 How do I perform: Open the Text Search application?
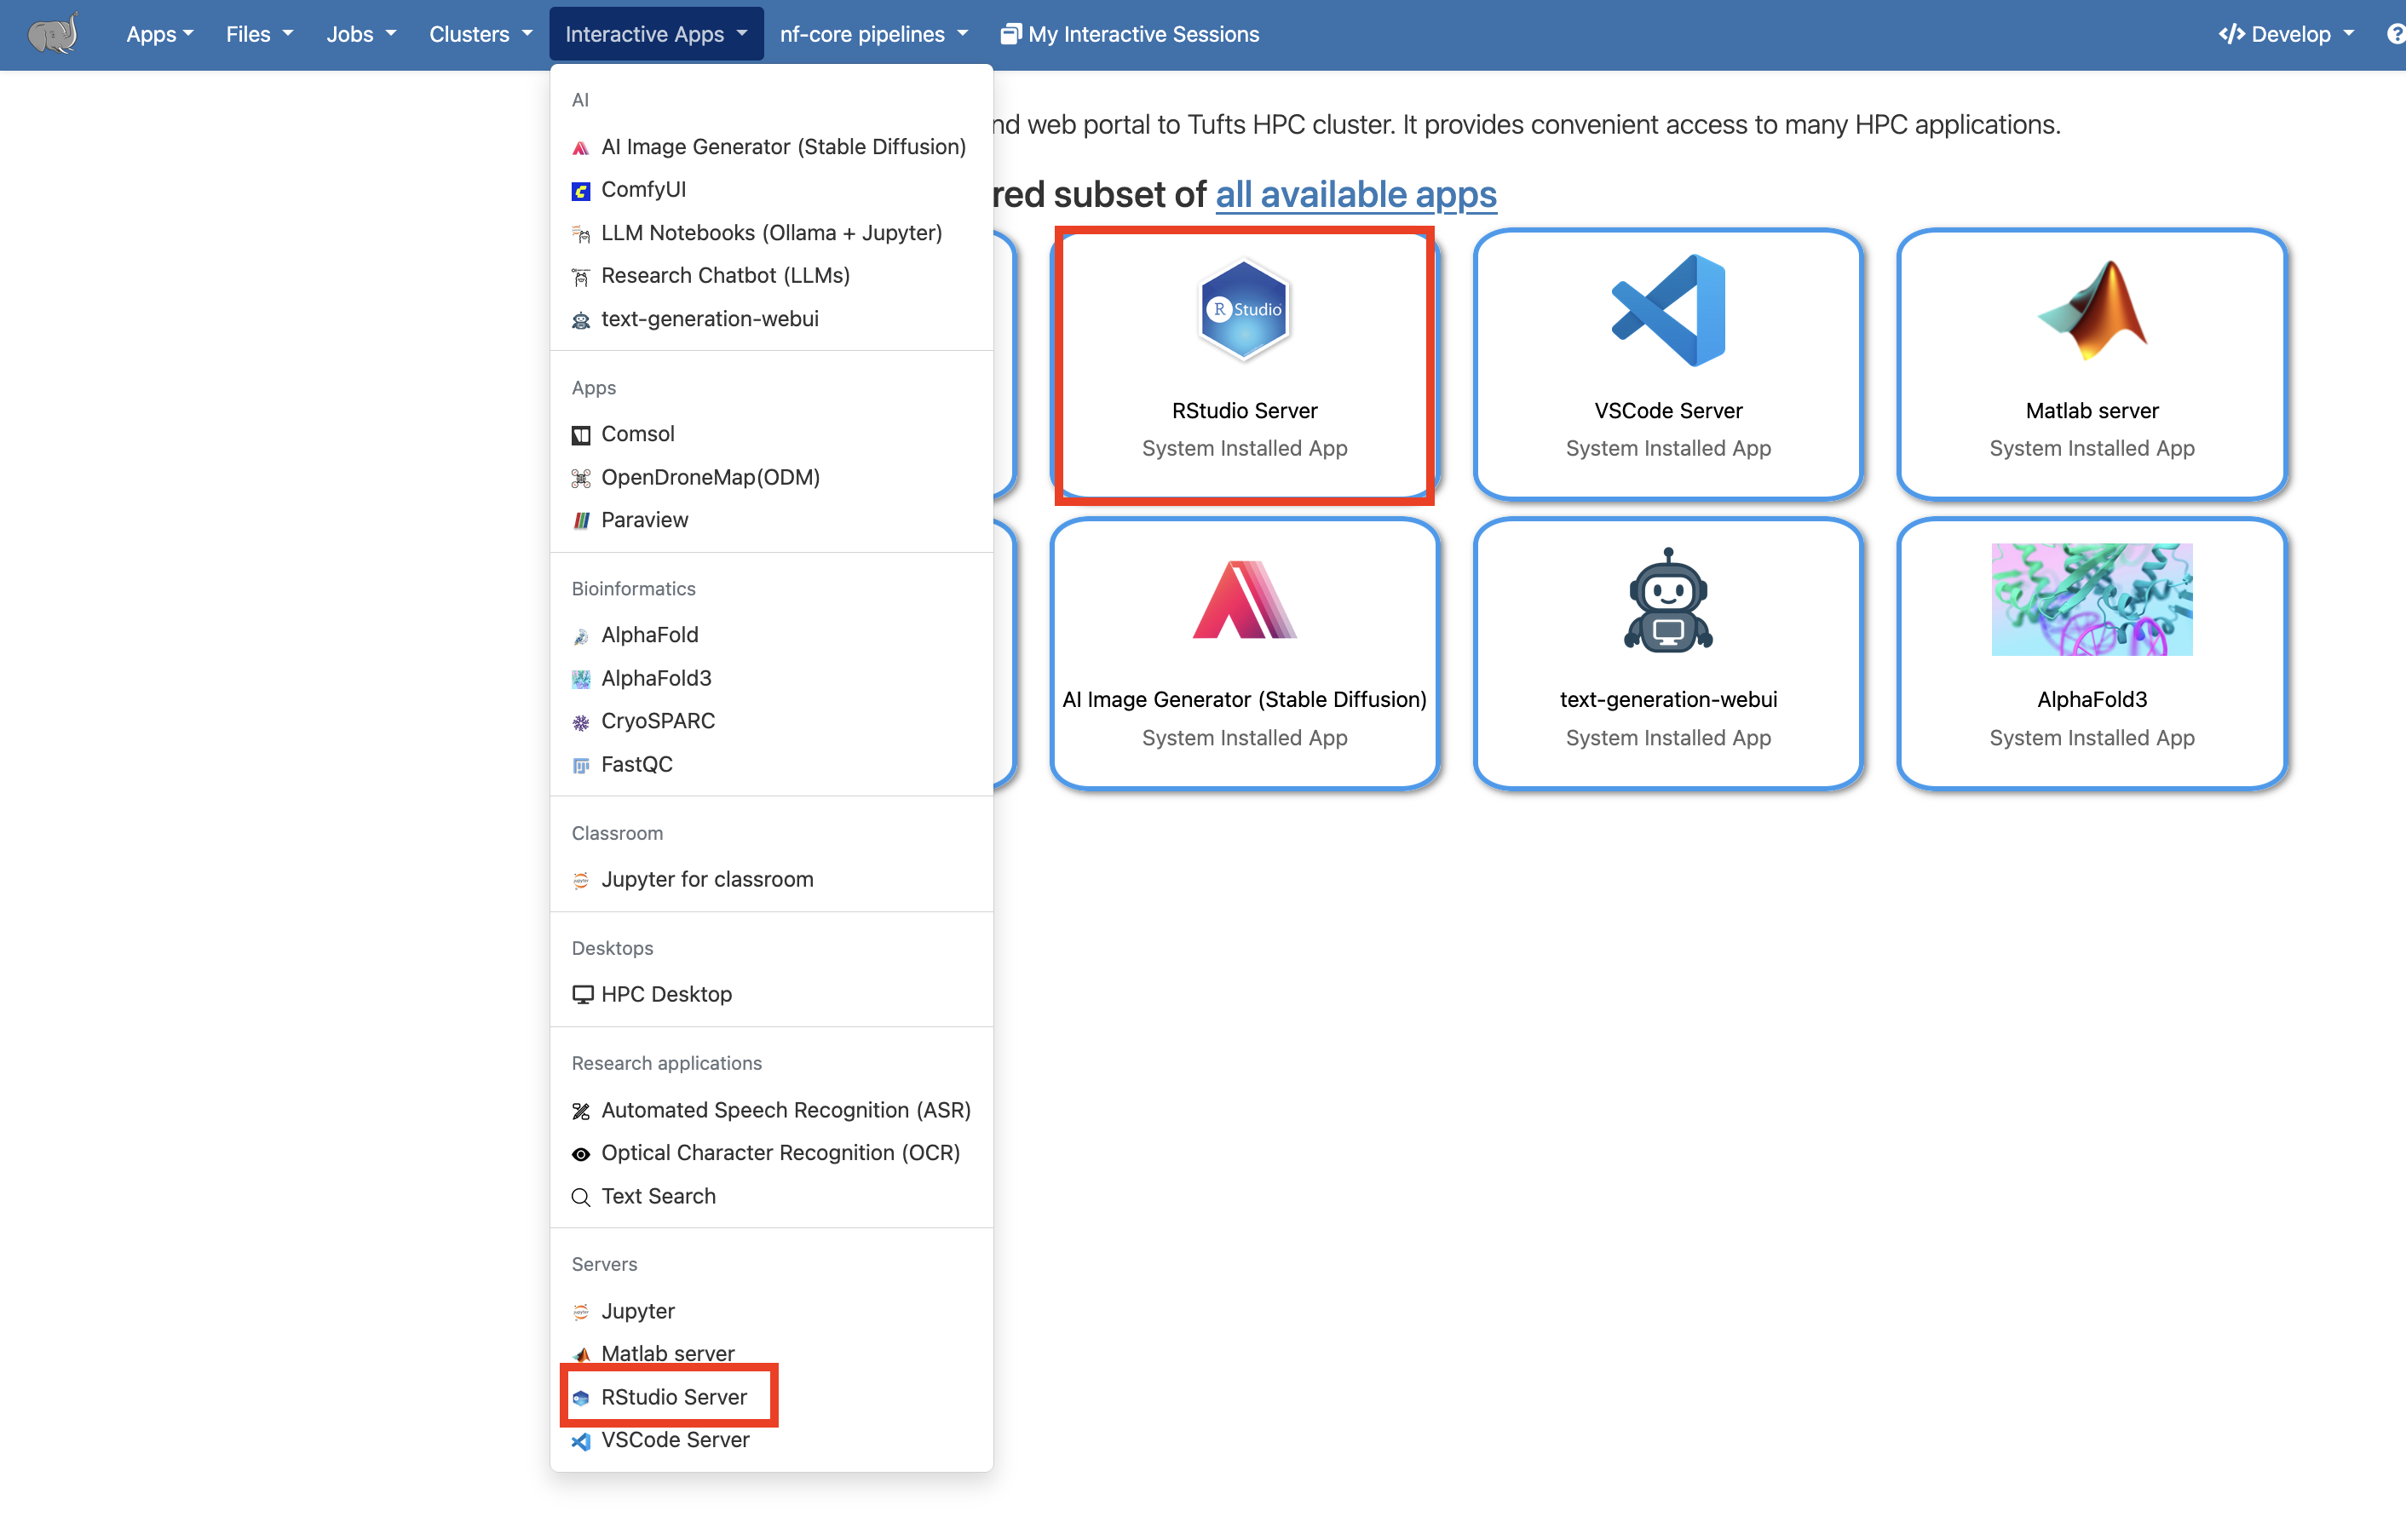(x=658, y=1195)
